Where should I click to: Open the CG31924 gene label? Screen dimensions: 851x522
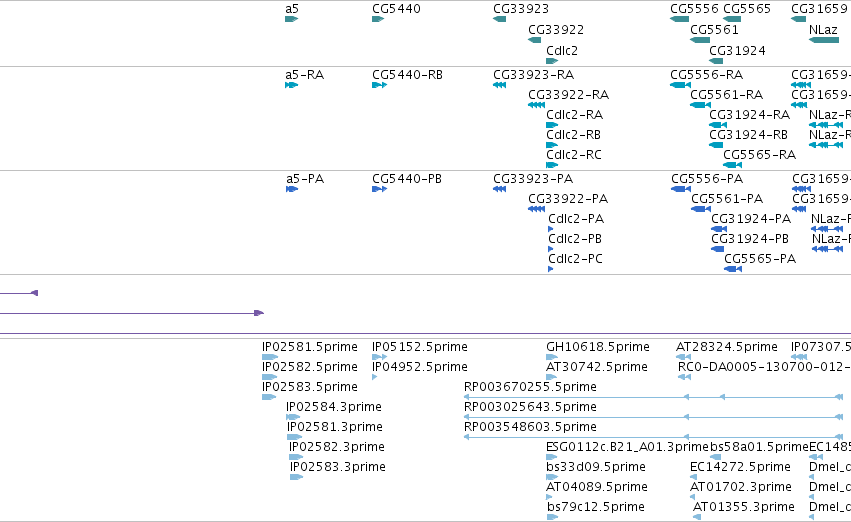coord(738,50)
